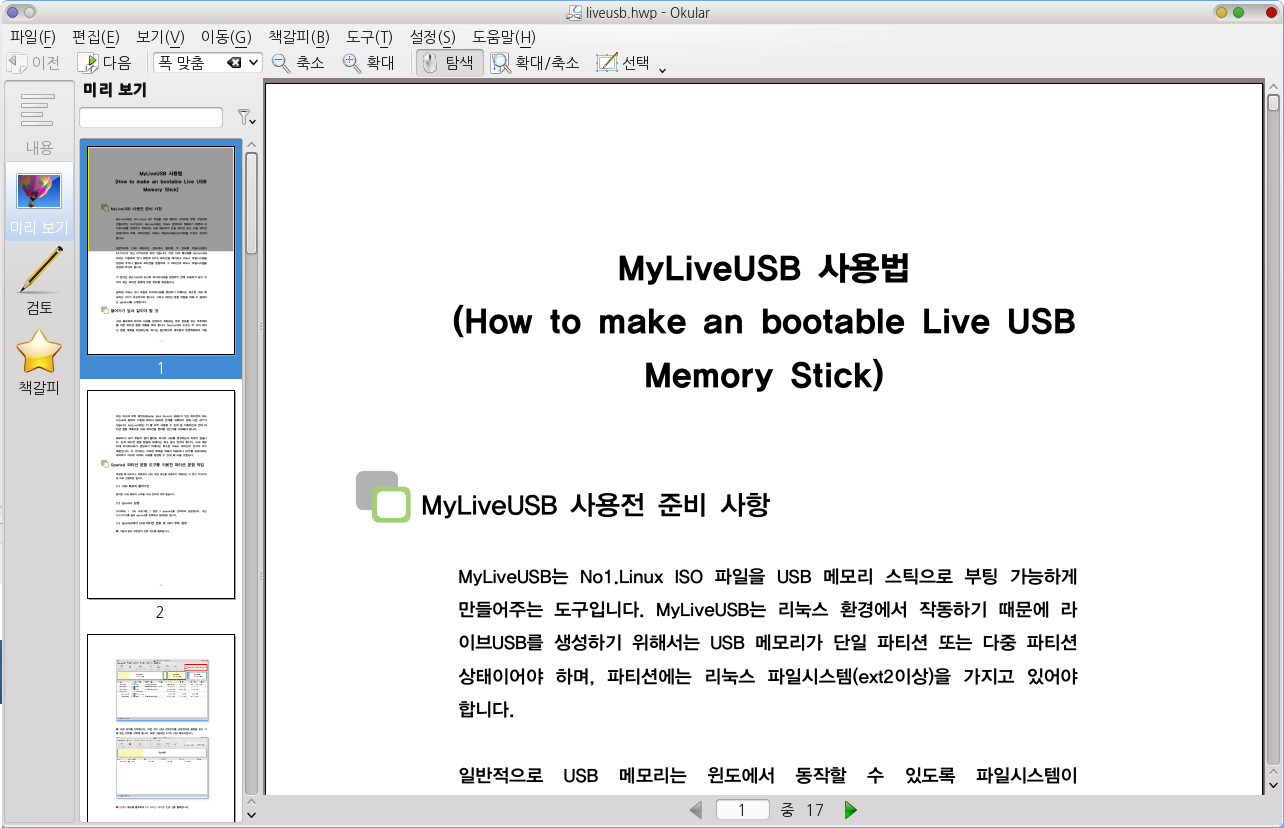Activate the 탐색 browse tool
The width and height of the screenshot is (1284, 828).
[449, 62]
